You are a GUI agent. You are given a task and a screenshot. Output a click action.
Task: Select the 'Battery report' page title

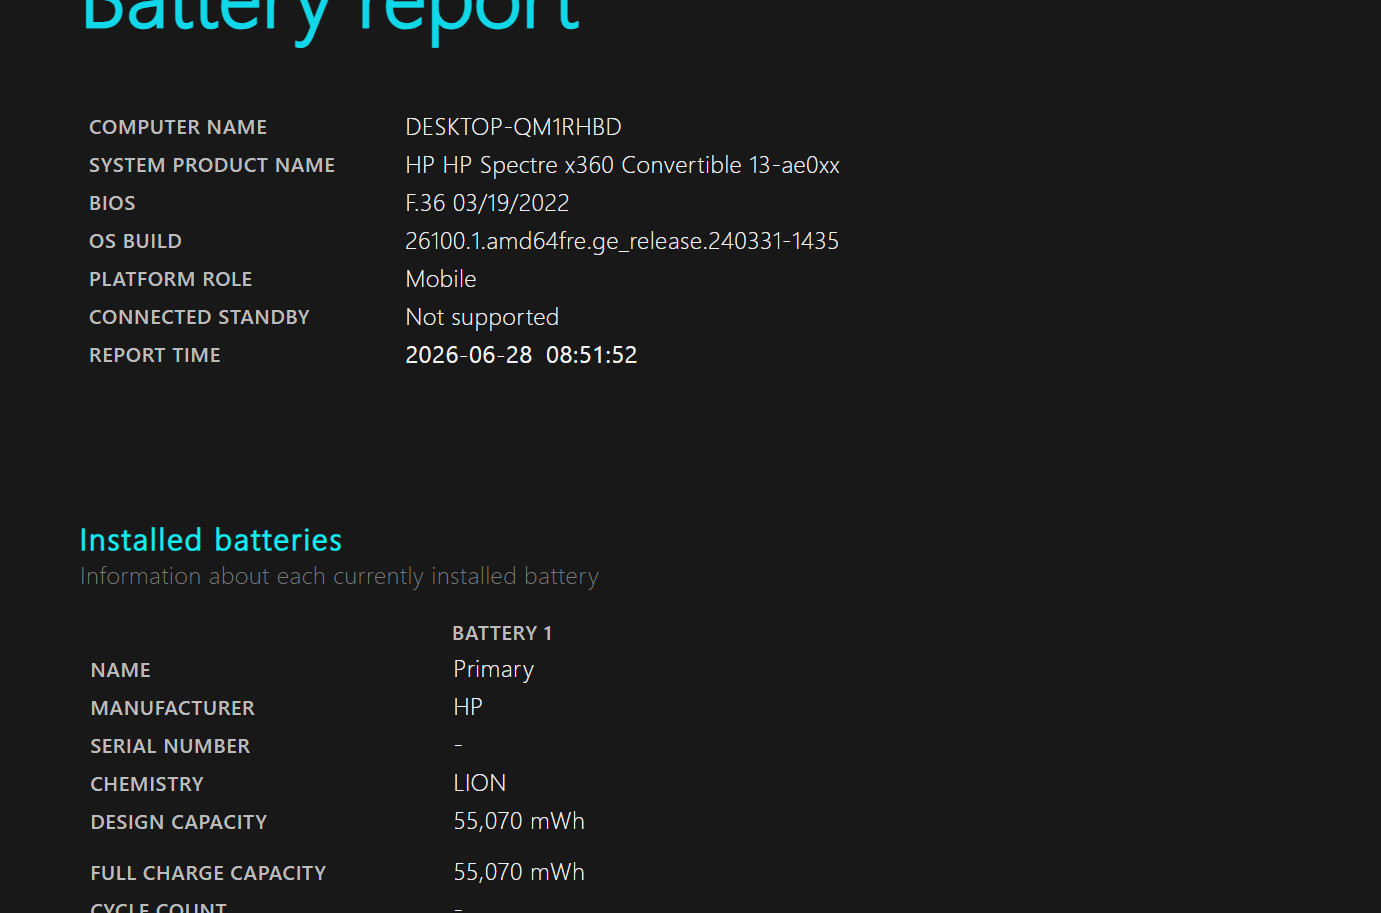point(331,18)
